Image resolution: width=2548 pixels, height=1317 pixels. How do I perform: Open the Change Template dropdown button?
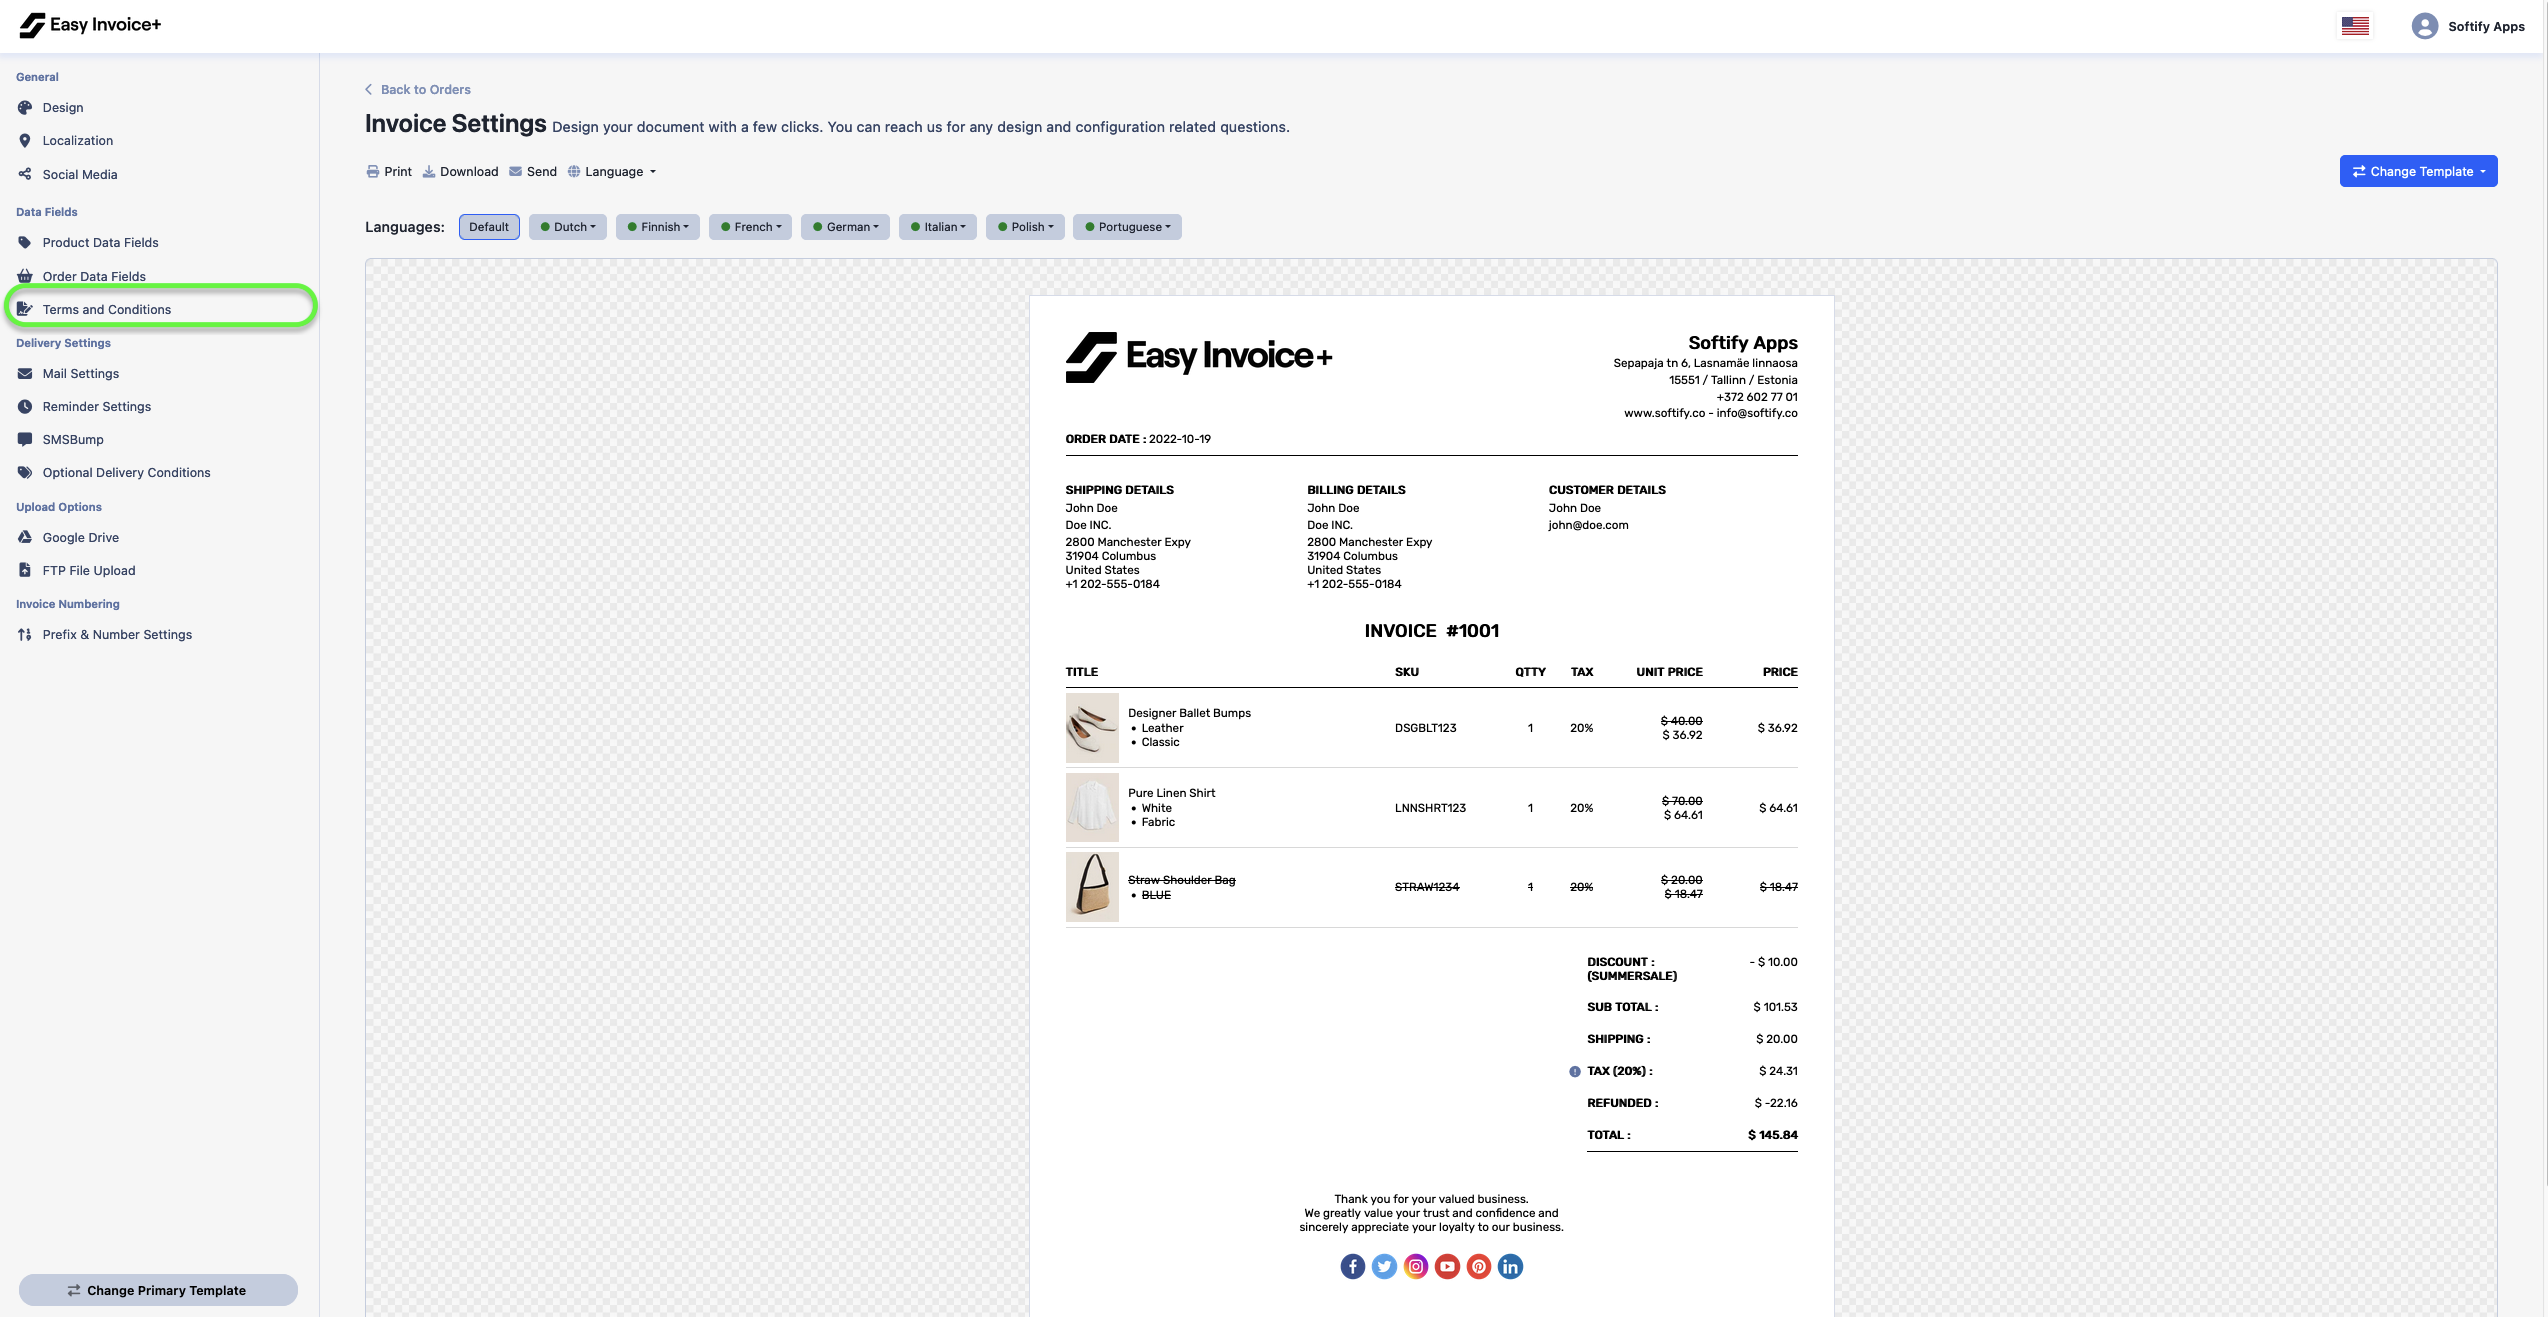(2418, 171)
